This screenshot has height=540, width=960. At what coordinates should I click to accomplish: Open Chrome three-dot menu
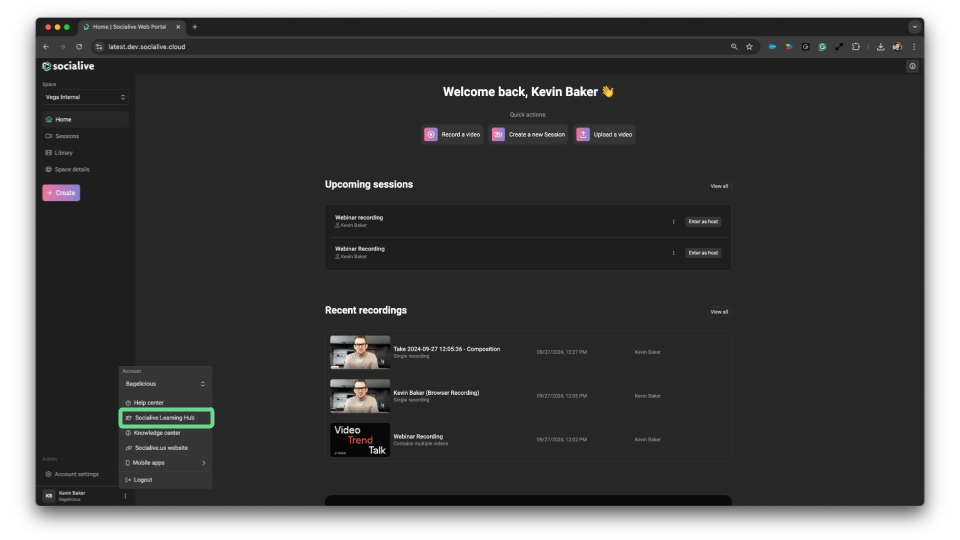(x=913, y=47)
